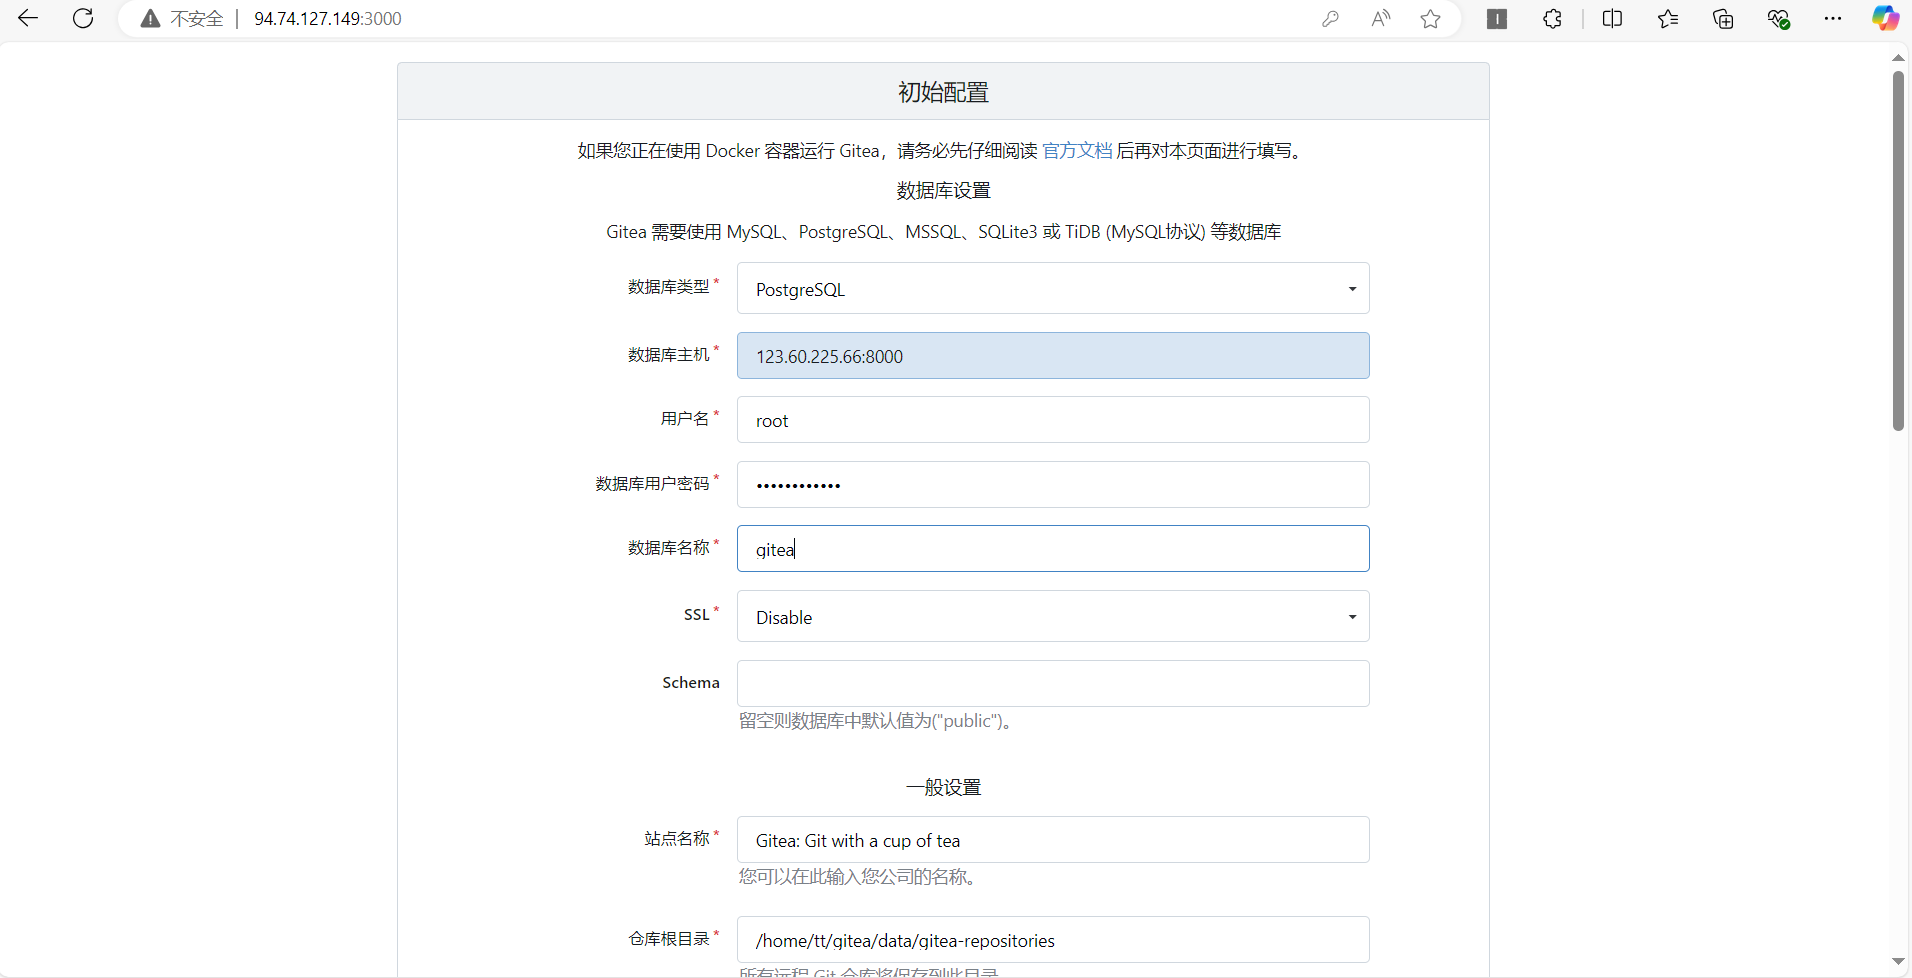Open the browser Extensions menu

tap(1553, 18)
